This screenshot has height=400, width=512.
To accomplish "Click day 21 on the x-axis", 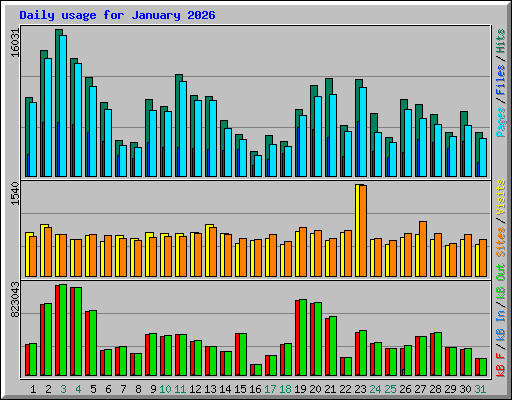I will (x=330, y=389).
